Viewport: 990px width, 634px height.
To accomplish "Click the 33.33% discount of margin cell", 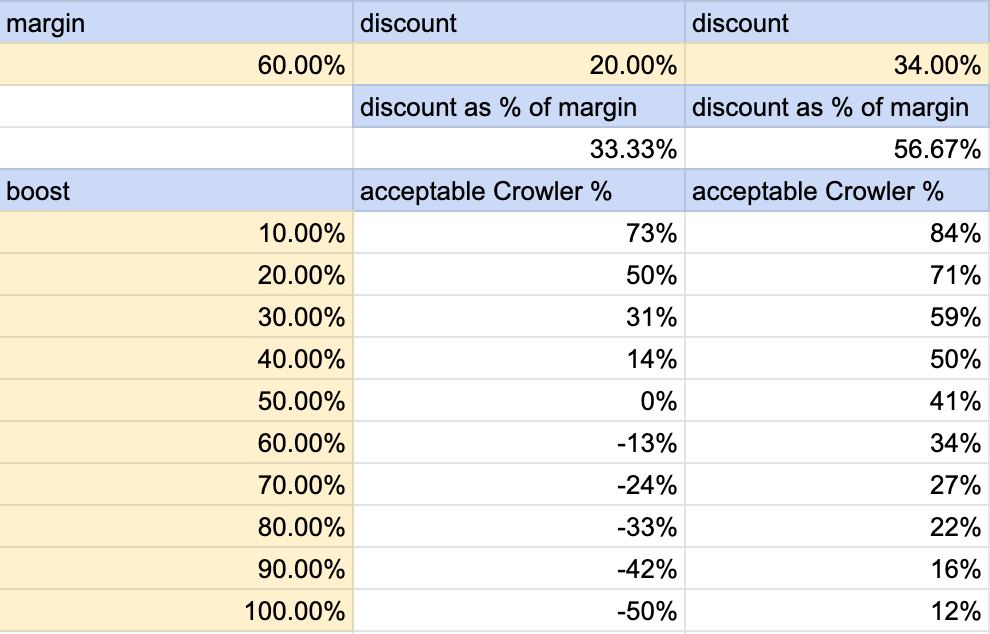I will pos(519,149).
